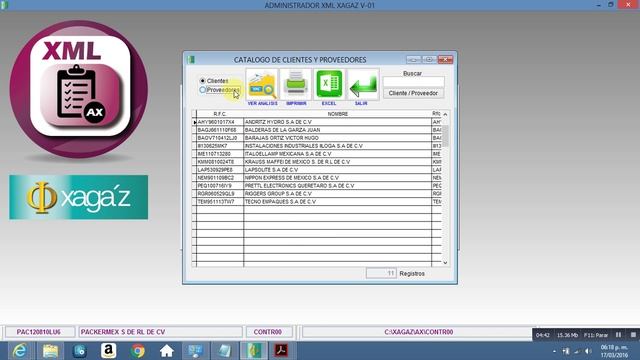This screenshot has width=640, height=360.
Task: Select row PRETTL ELECTRONICS QUERETARO
Action: tap(316, 186)
